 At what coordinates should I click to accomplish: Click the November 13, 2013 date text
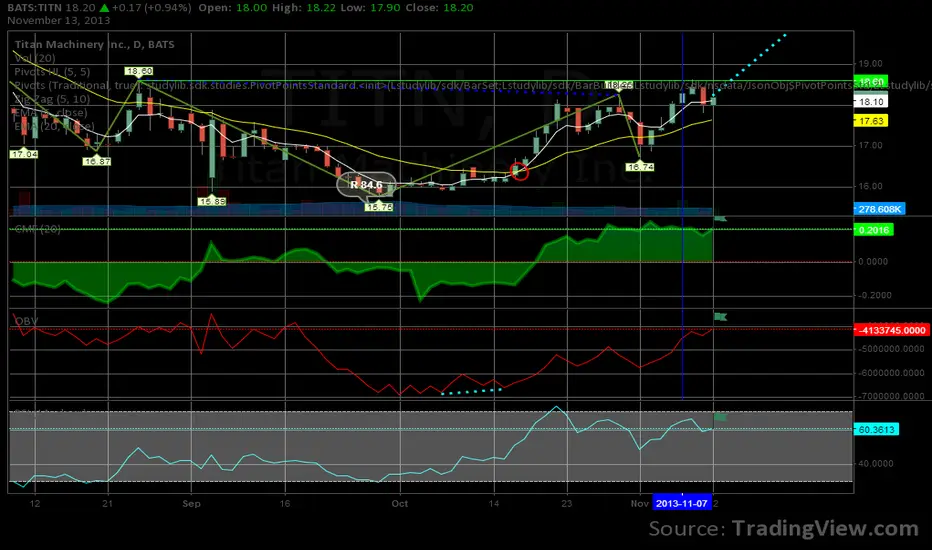click(x=59, y=20)
